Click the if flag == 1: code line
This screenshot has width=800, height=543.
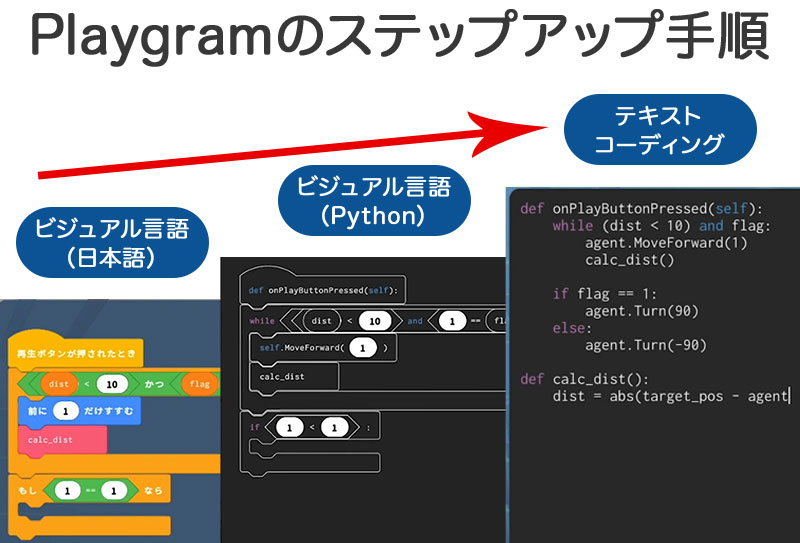coord(605,294)
